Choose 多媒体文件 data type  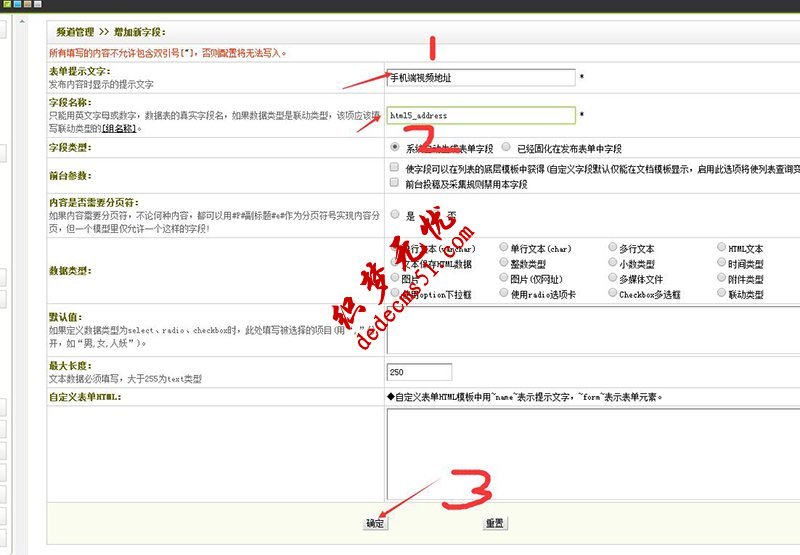613,278
